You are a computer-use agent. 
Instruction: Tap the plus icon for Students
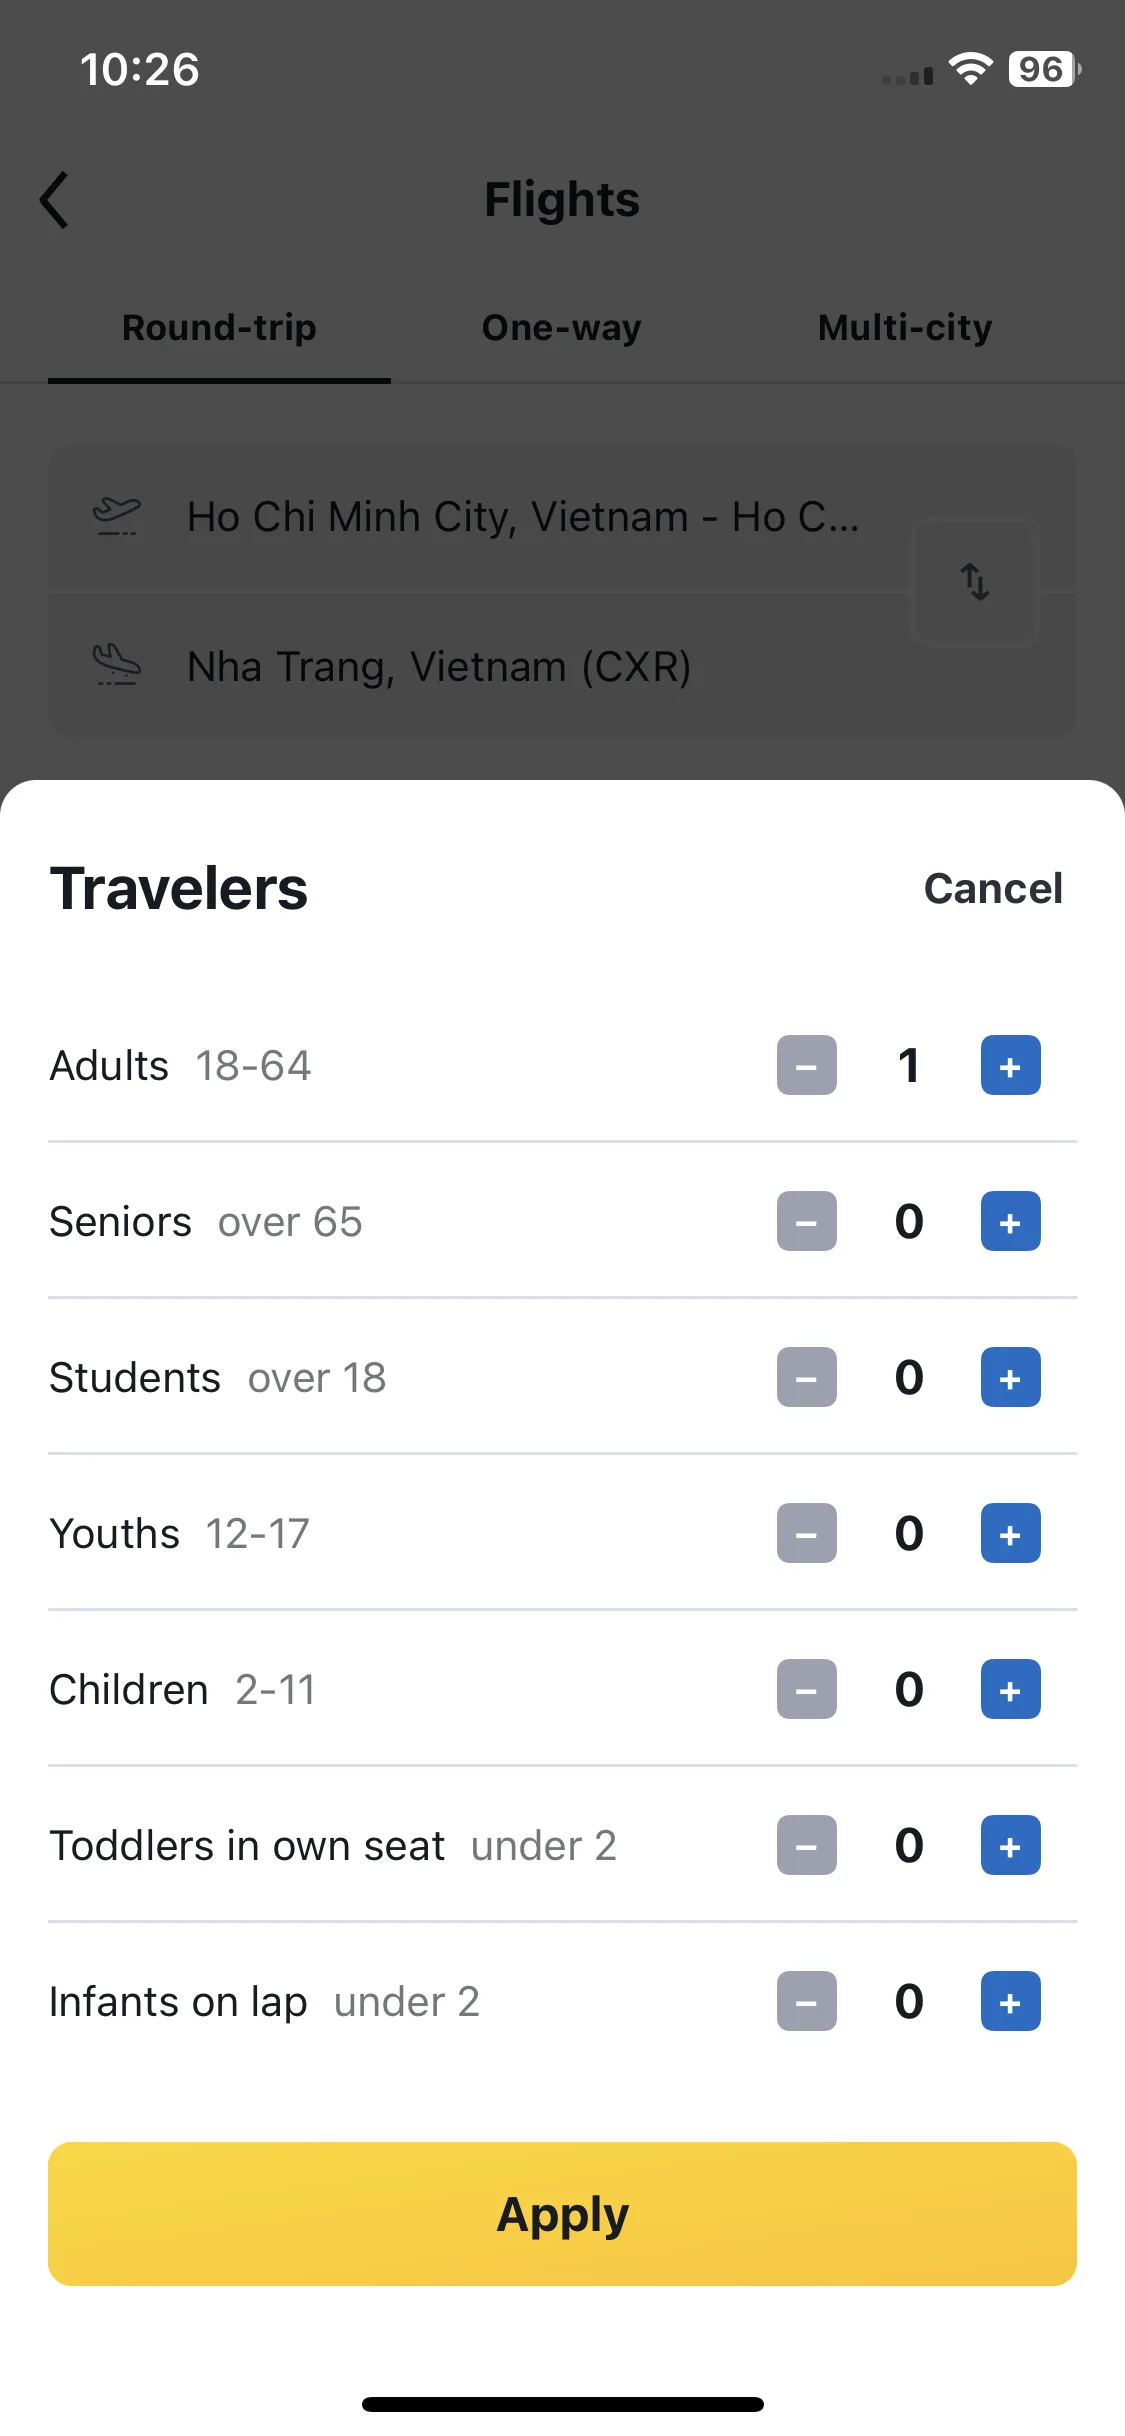[1010, 1377]
